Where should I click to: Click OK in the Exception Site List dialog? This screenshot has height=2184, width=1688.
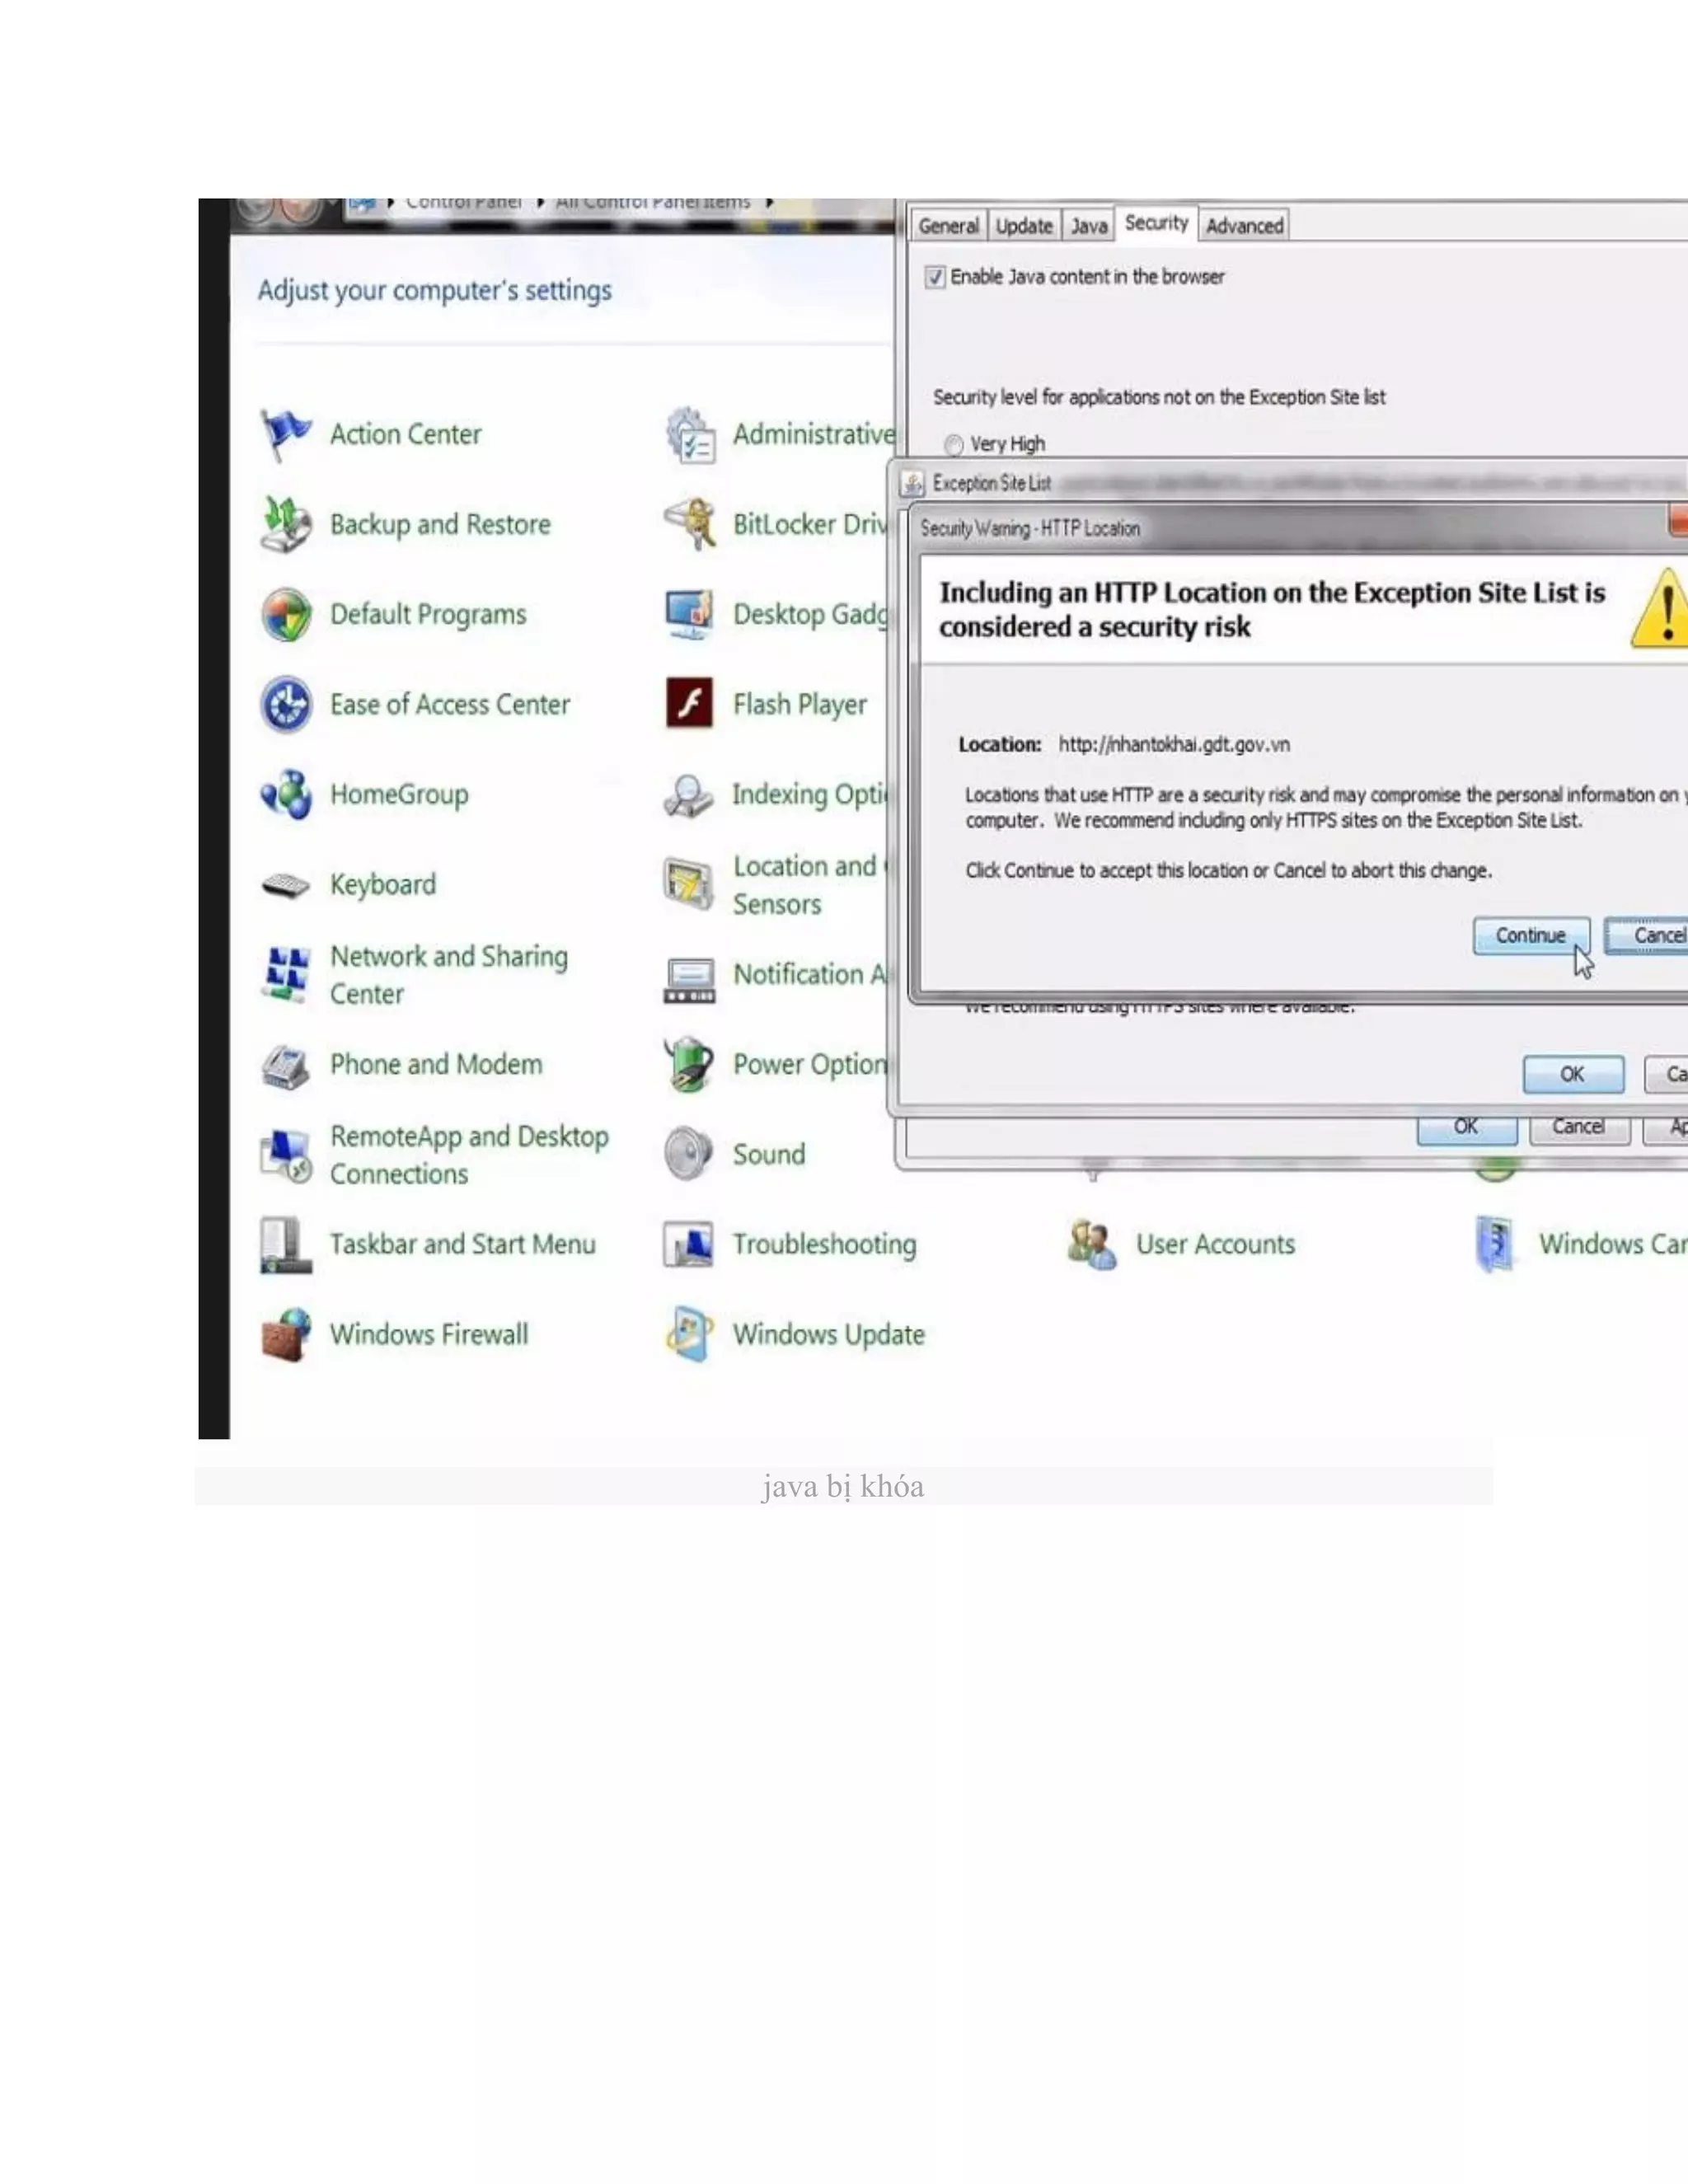tap(1571, 1074)
